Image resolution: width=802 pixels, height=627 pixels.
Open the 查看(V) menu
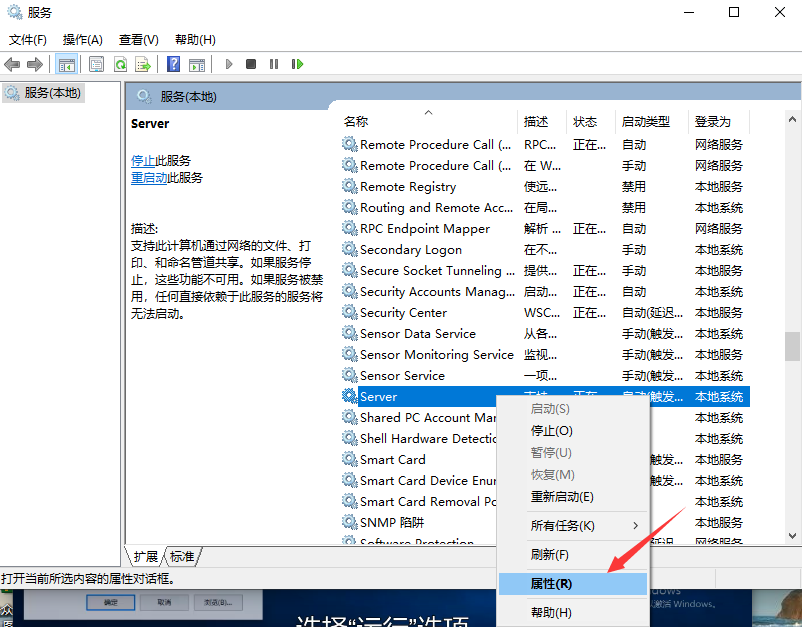pos(138,40)
